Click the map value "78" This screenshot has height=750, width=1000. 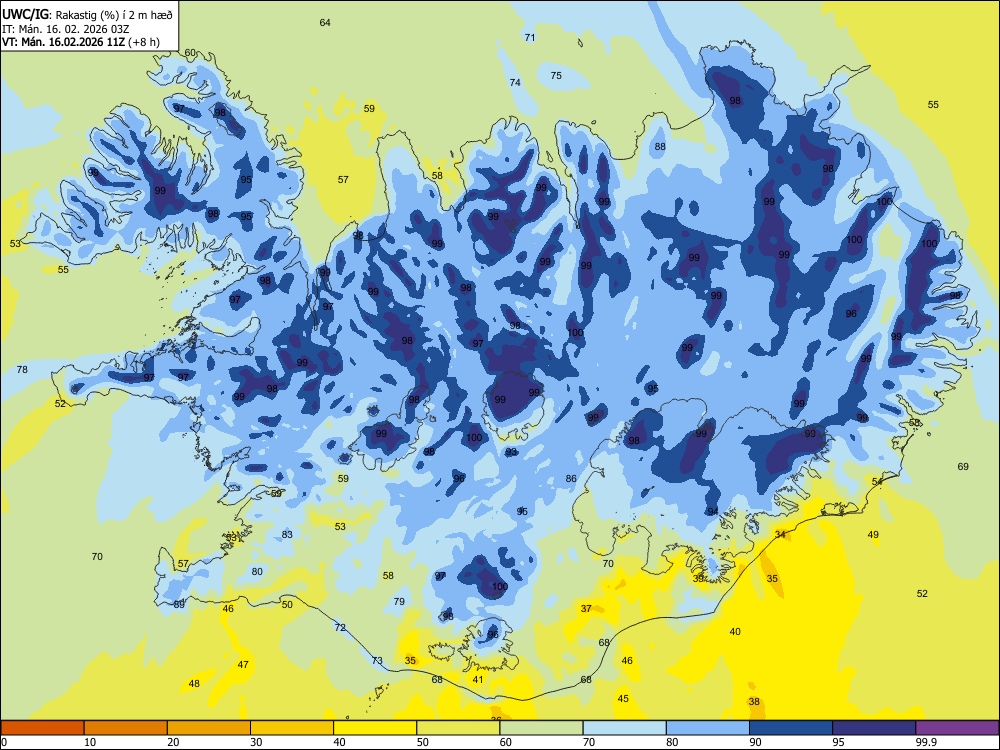[22, 370]
